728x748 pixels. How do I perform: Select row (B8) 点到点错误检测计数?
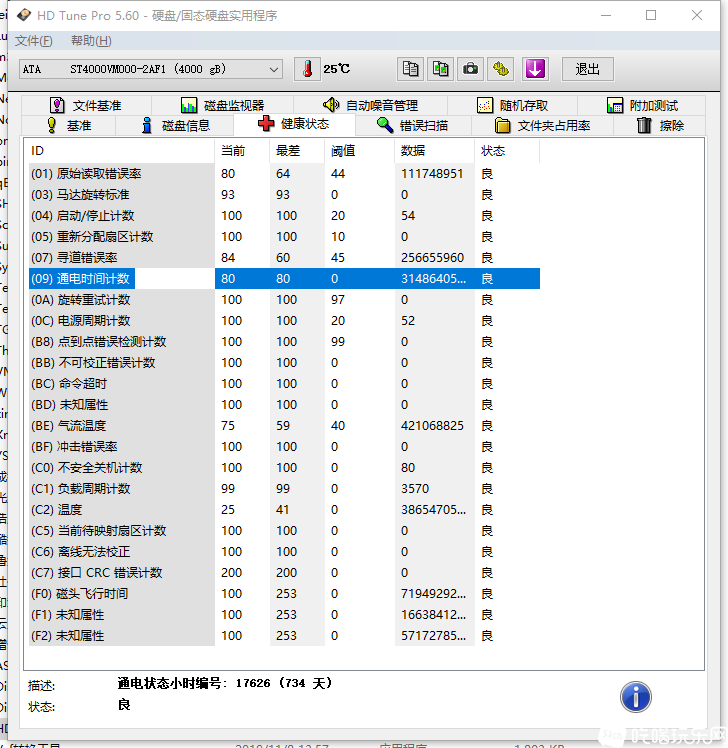(x=284, y=342)
